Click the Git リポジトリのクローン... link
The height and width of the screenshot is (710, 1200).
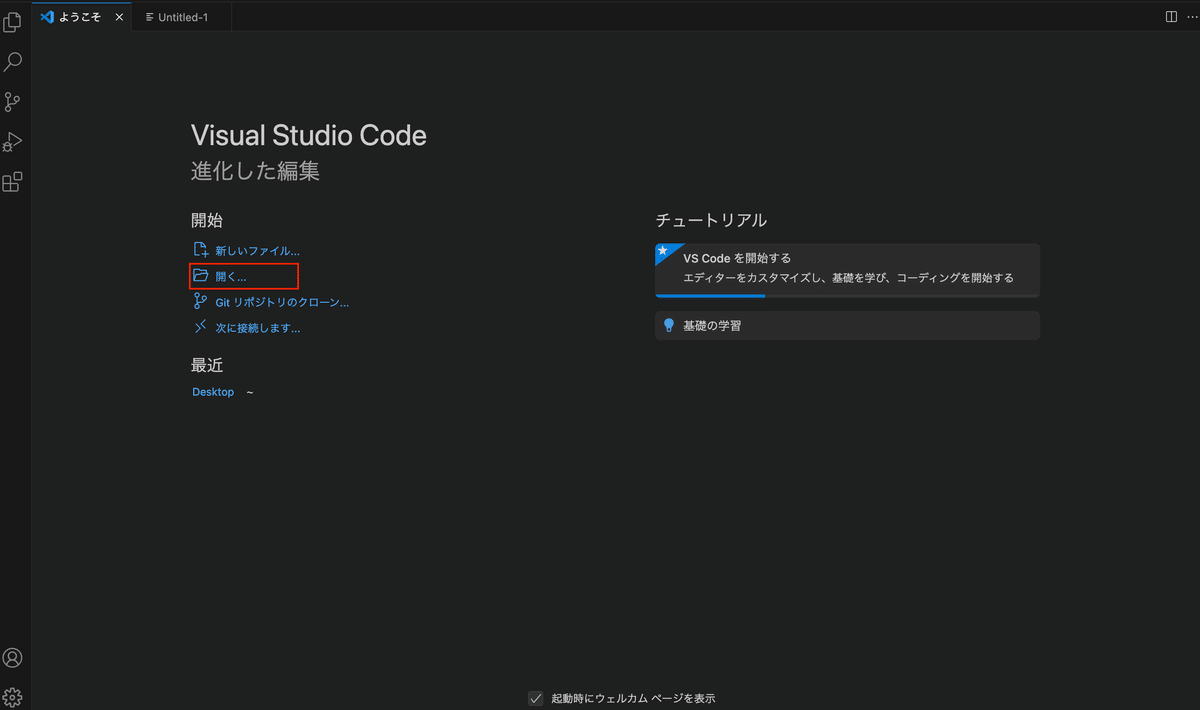tap(282, 302)
